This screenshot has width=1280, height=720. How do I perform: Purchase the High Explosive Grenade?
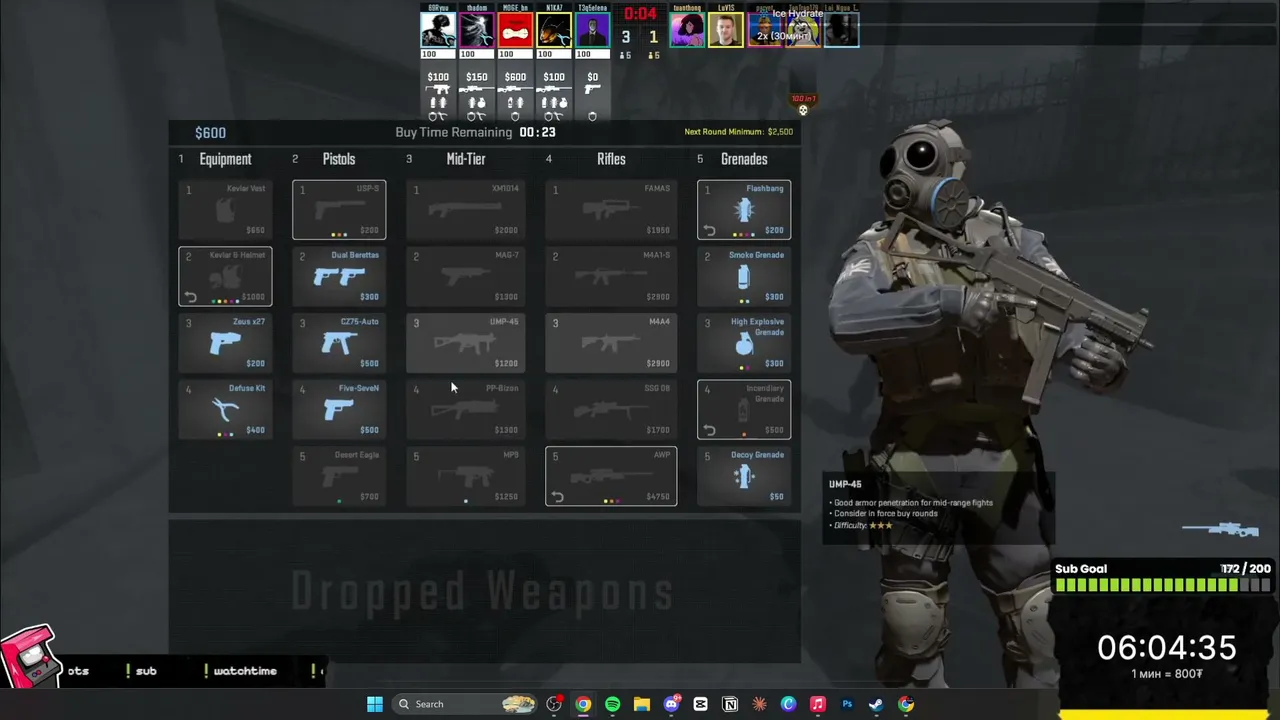(x=744, y=343)
